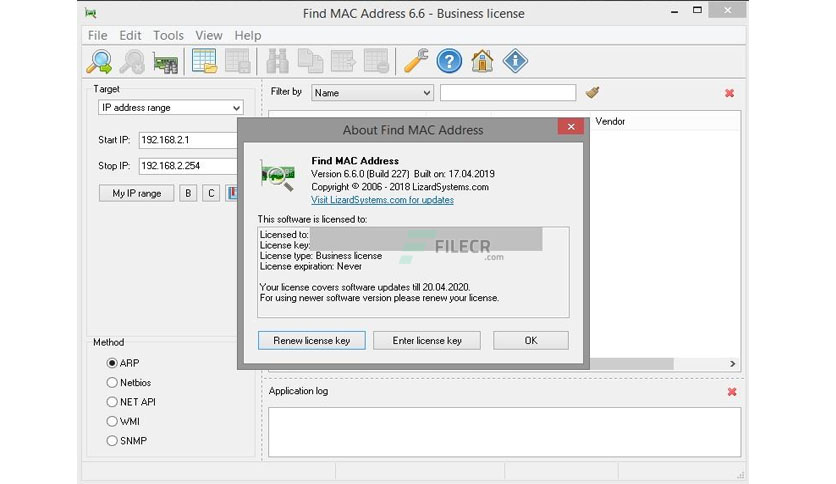Viewport: 836px width, 484px height.
Task: Click 'License expiration: Never' text
Action: click(x=311, y=266)
